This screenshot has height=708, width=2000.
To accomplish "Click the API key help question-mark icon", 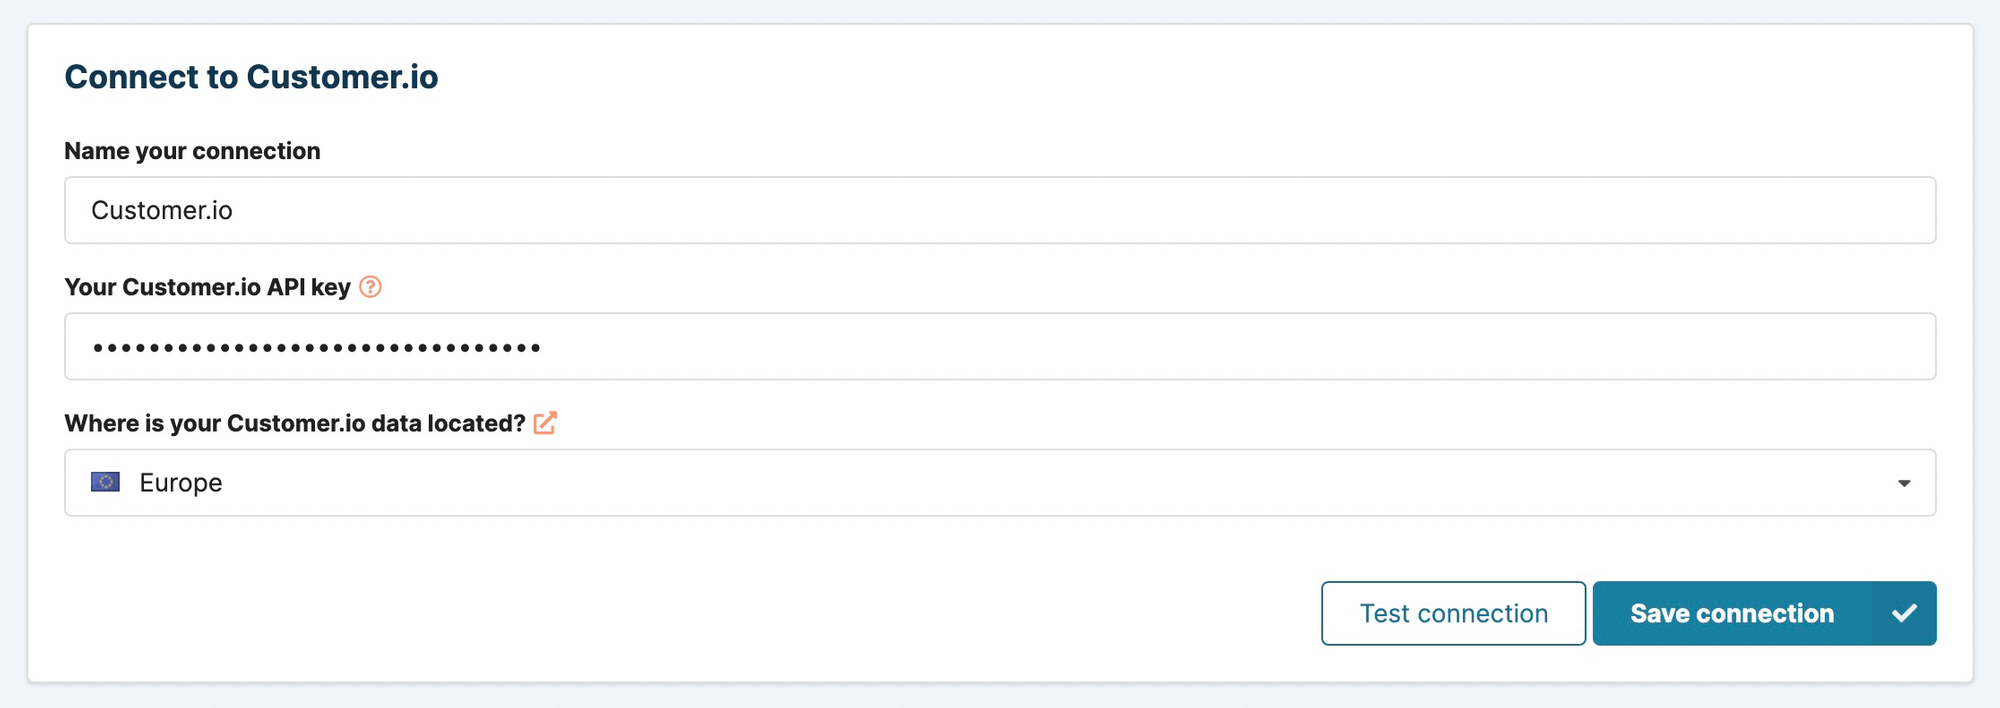I will point(370,287).
